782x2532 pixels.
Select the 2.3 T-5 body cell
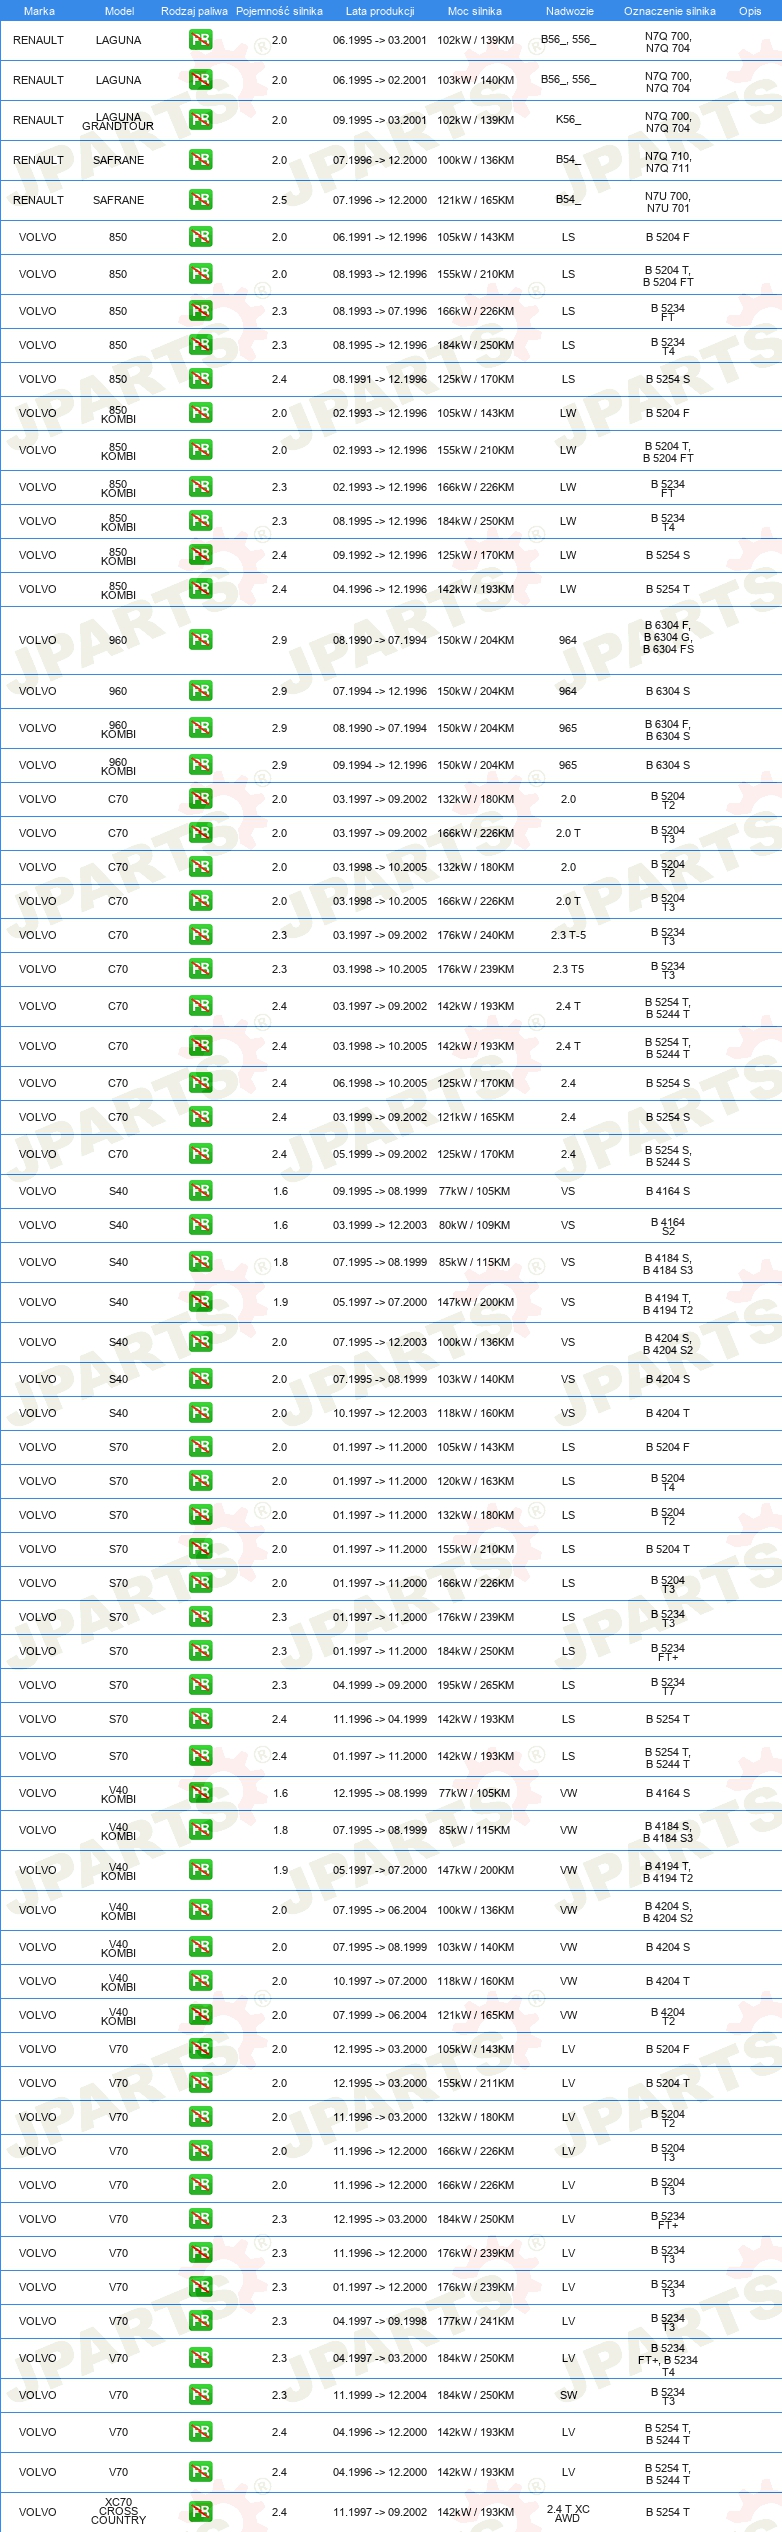click(x=568, y=935)
